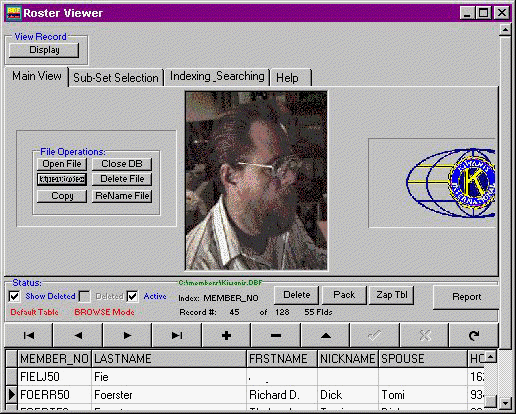Screen dimensions: 516x414
Task: Toggle the Show Deleted checkbox
Action: [15, 296]
